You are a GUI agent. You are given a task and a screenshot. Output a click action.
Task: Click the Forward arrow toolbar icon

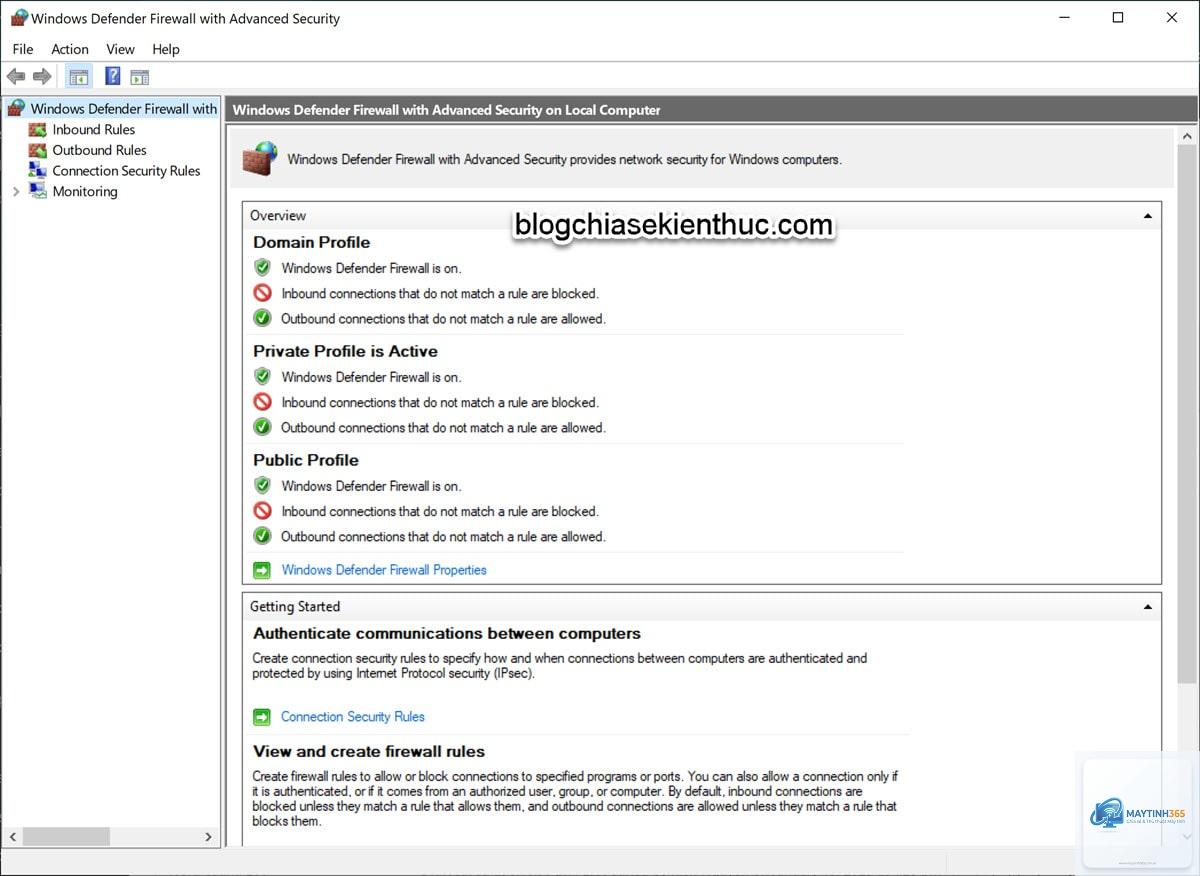[x=42, y=77]
